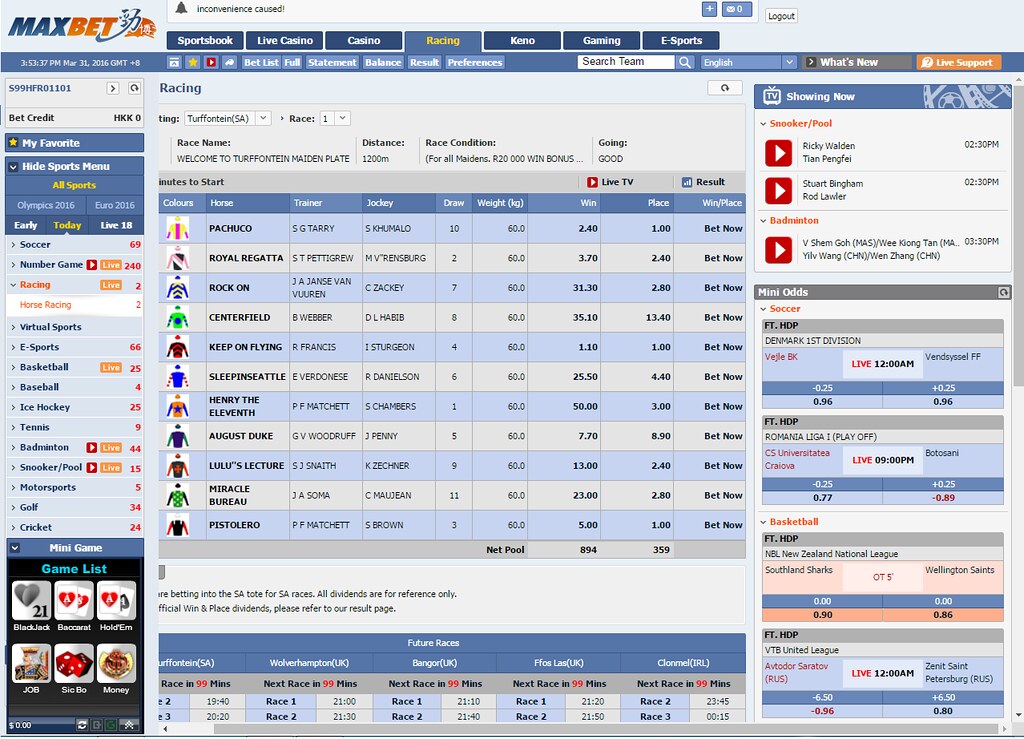
Task: Switch to the Live Casino tab
Action: pyautogui.click(x=285, y=40)
